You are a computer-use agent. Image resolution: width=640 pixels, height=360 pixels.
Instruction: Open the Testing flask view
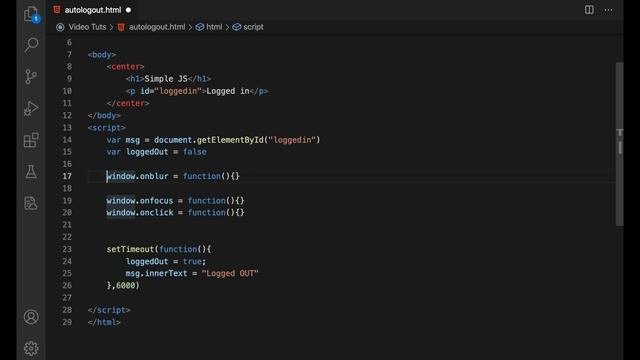coord(31,171)
